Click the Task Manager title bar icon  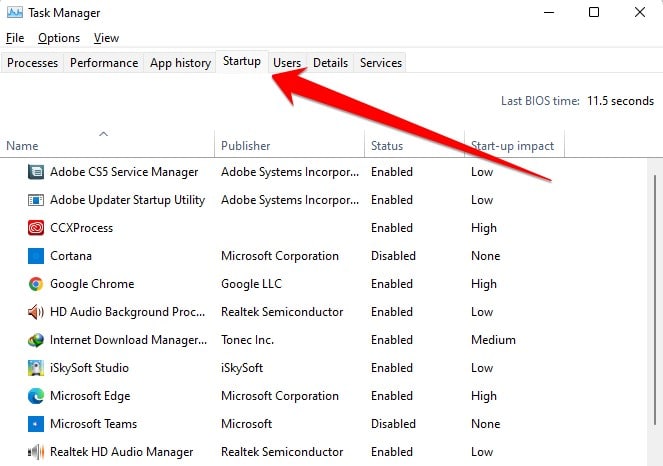15,13
